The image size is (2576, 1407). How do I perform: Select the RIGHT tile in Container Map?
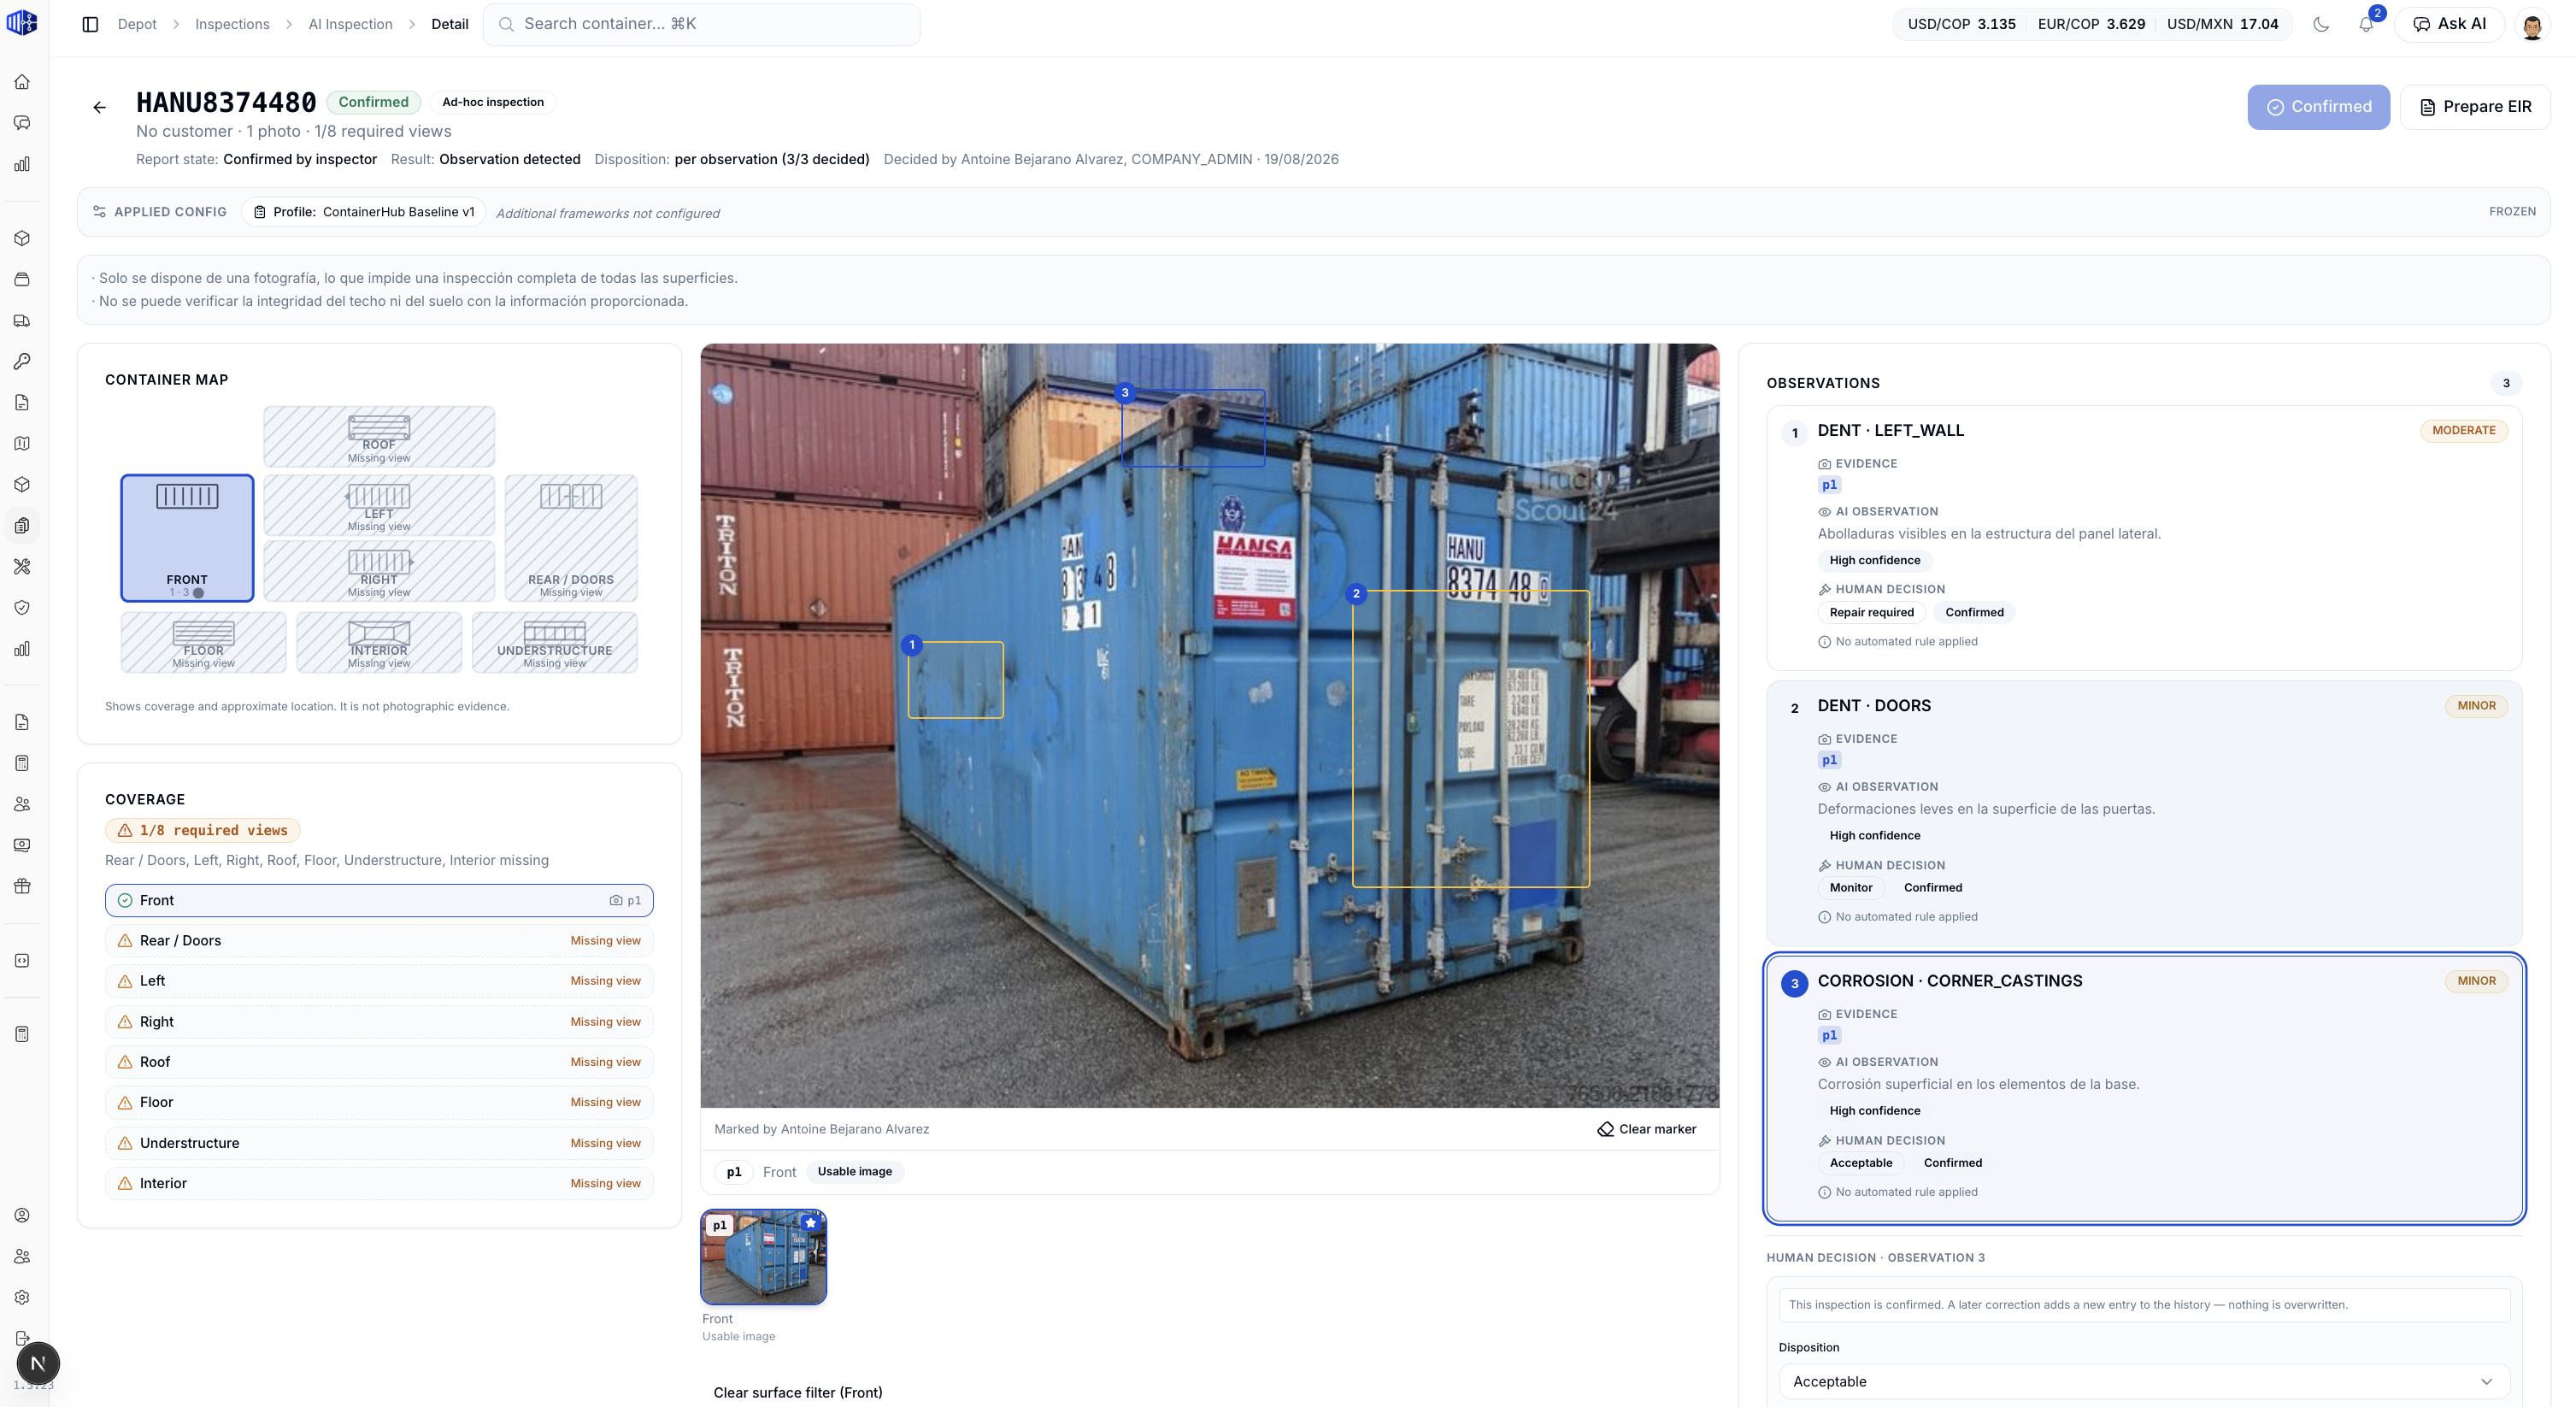click(379, 571)
